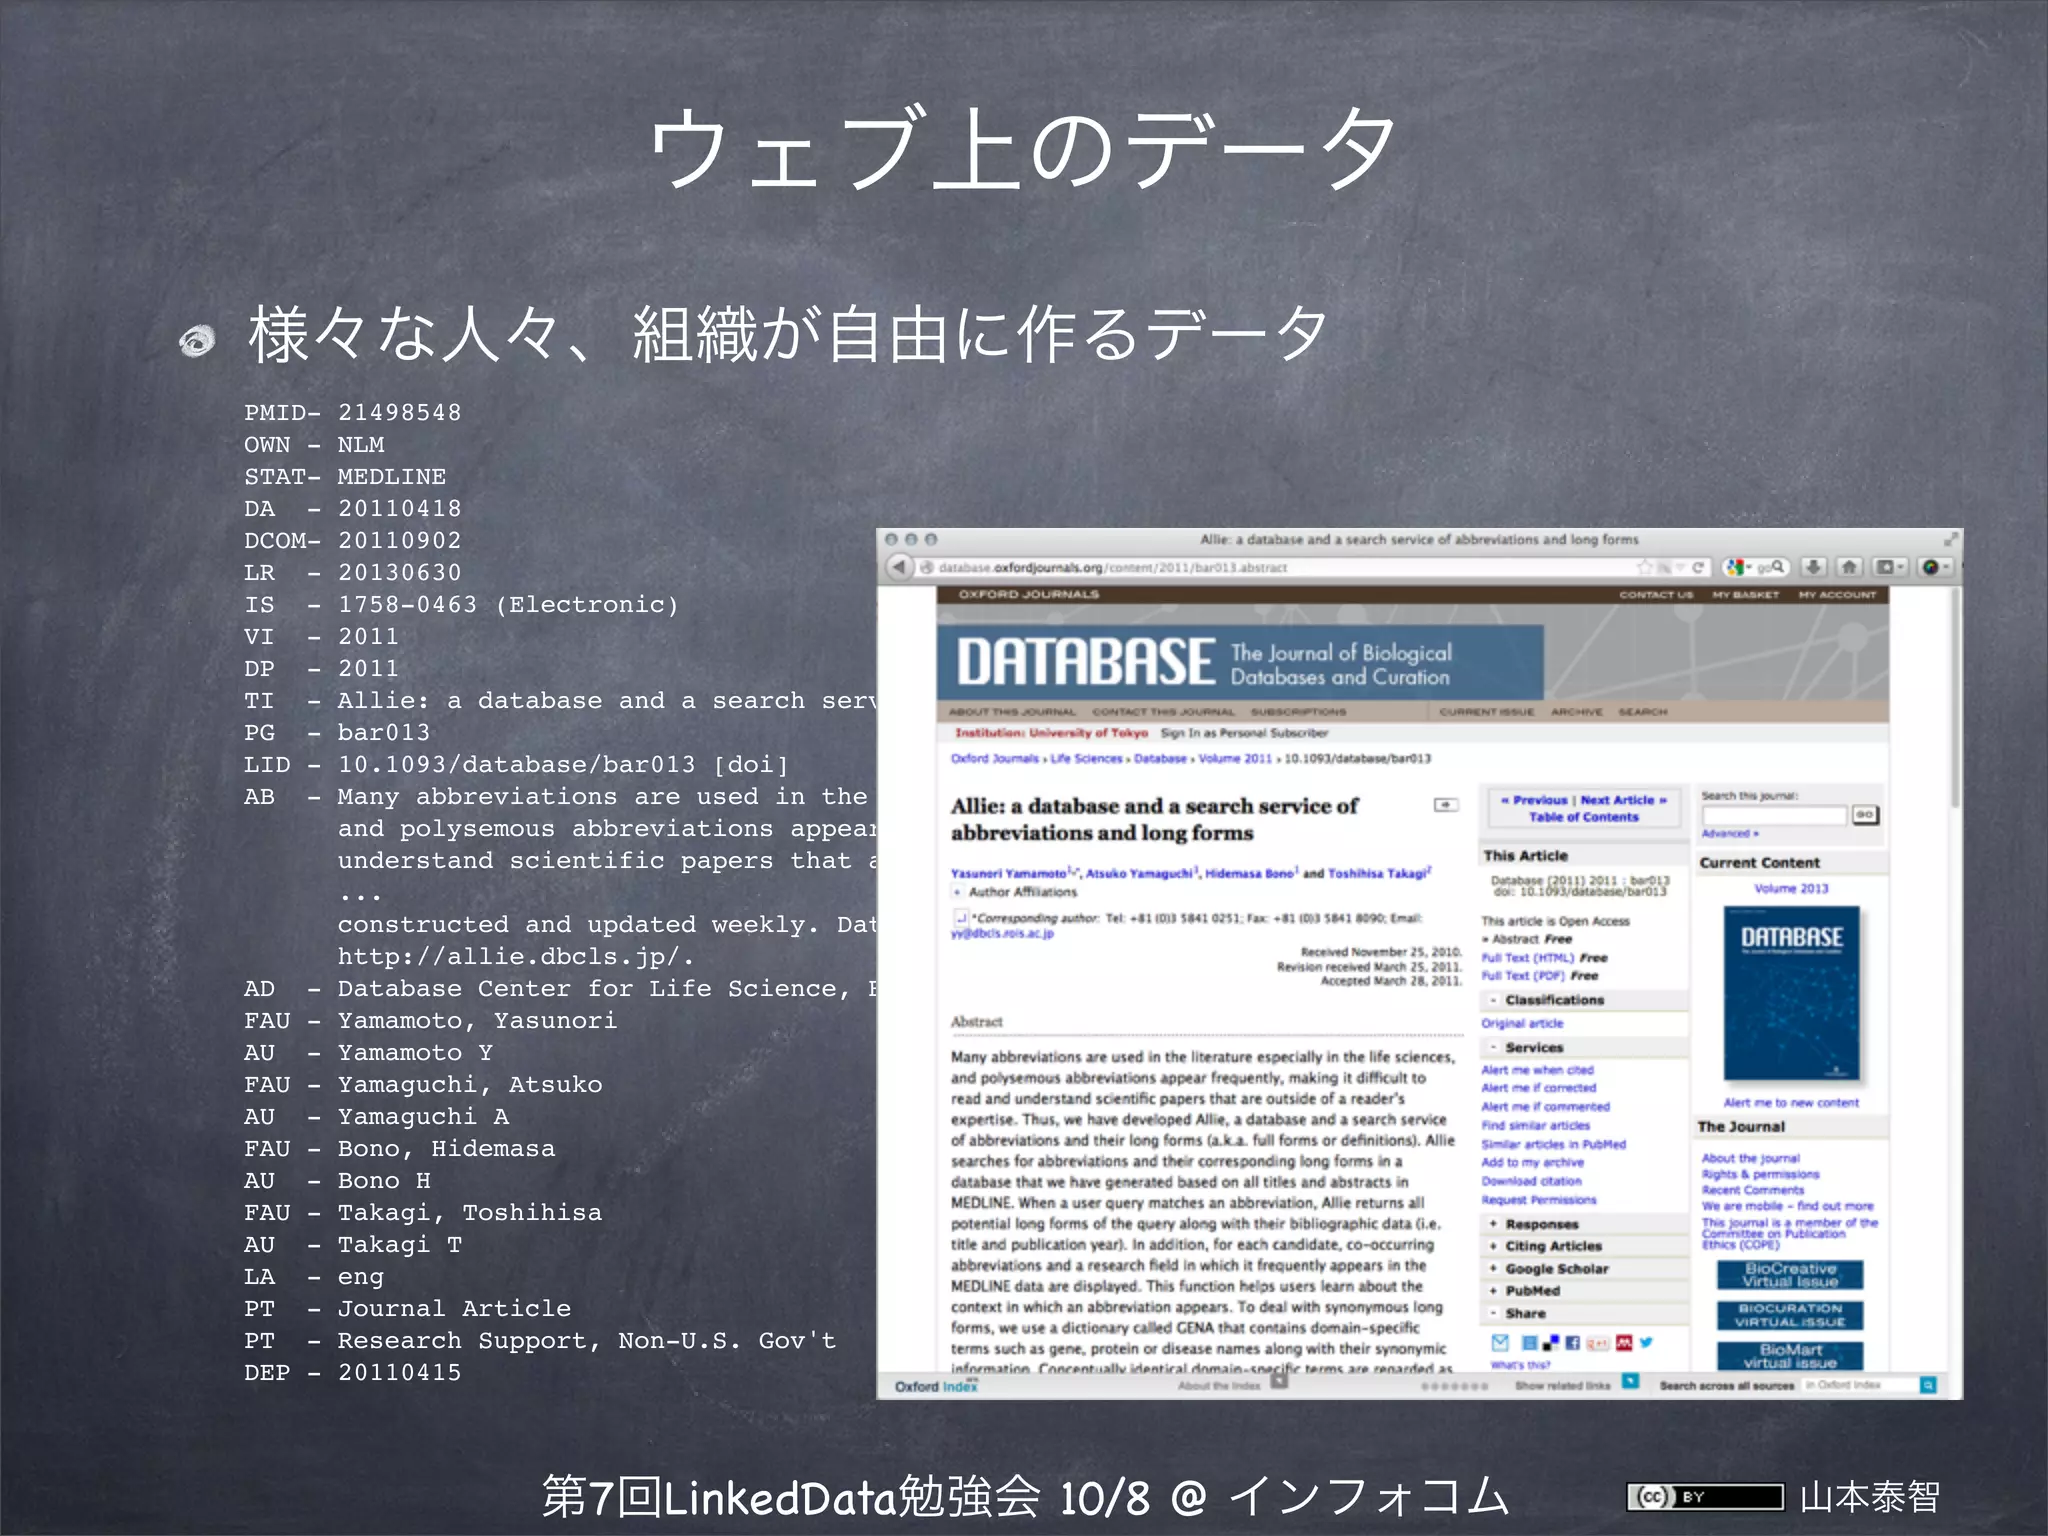This screenshot has height=1536, width=2048.
Task: Focus the Search this journal field
Action: point(1774,815)
